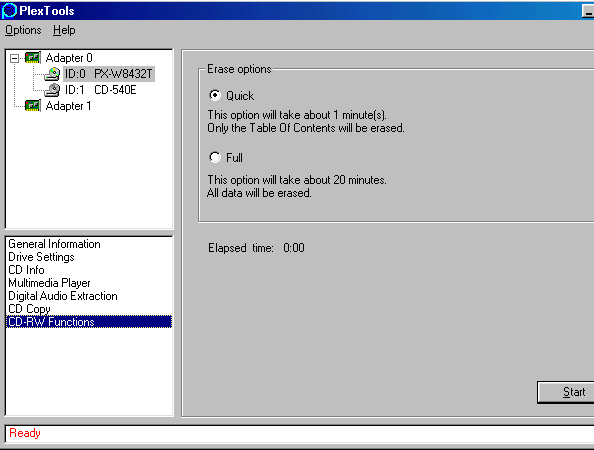Open Multimedia Player from function list
594x450 pixels.
click(49, 283)
